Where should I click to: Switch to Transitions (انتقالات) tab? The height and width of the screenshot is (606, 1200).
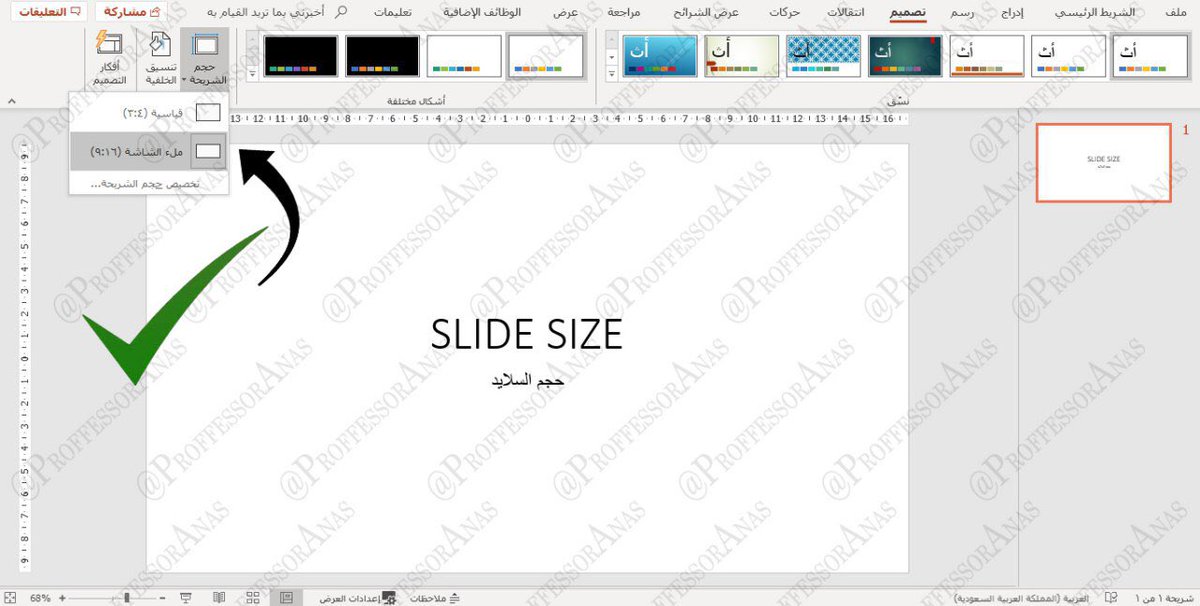pyautogui.click(x=847, y=13)
